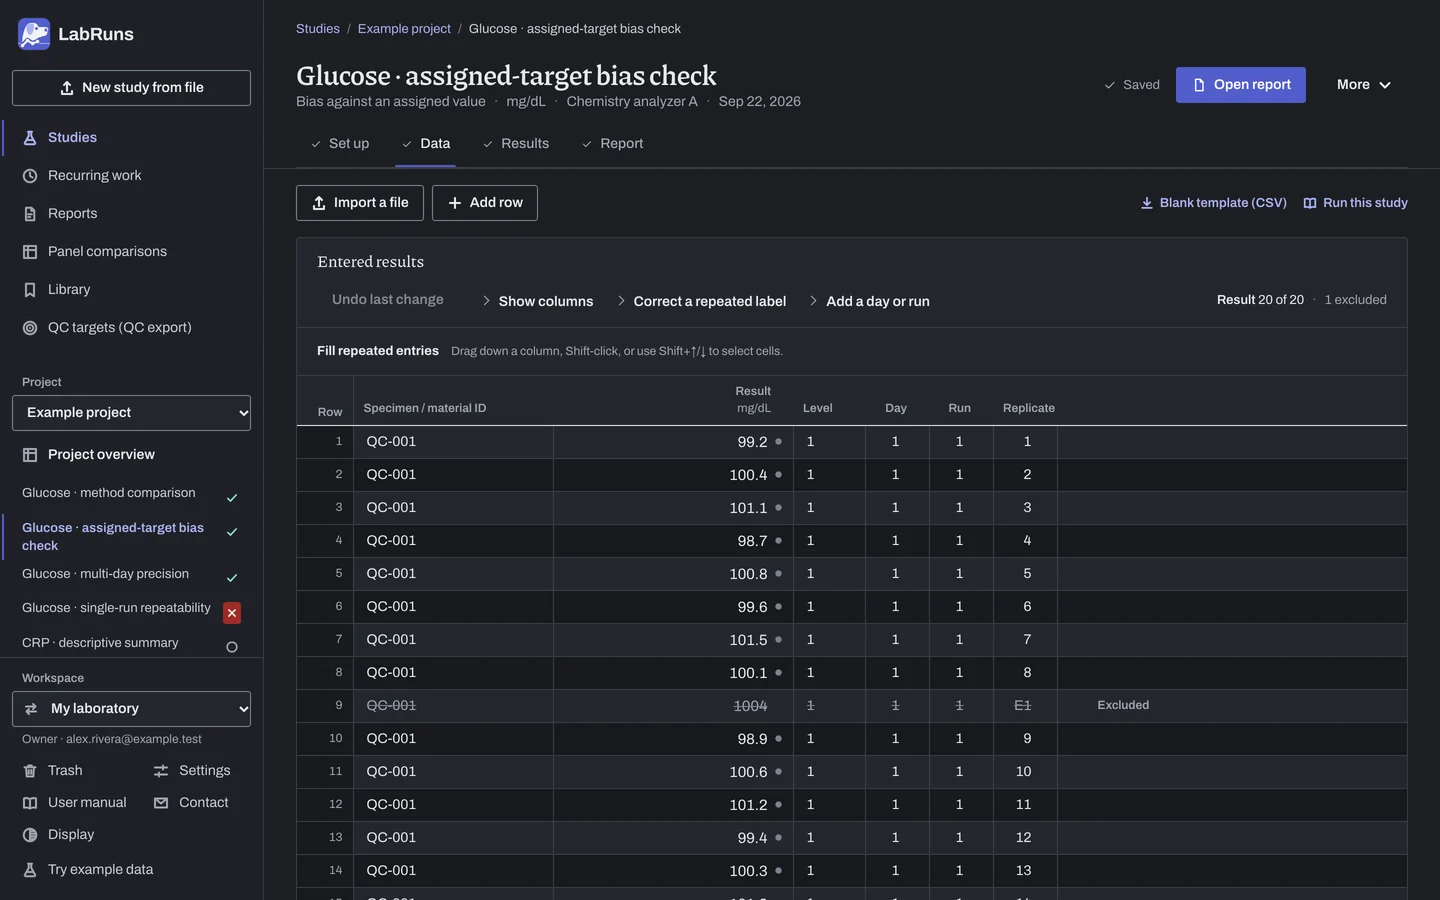Switch to the Set up tab

point(340,144)
